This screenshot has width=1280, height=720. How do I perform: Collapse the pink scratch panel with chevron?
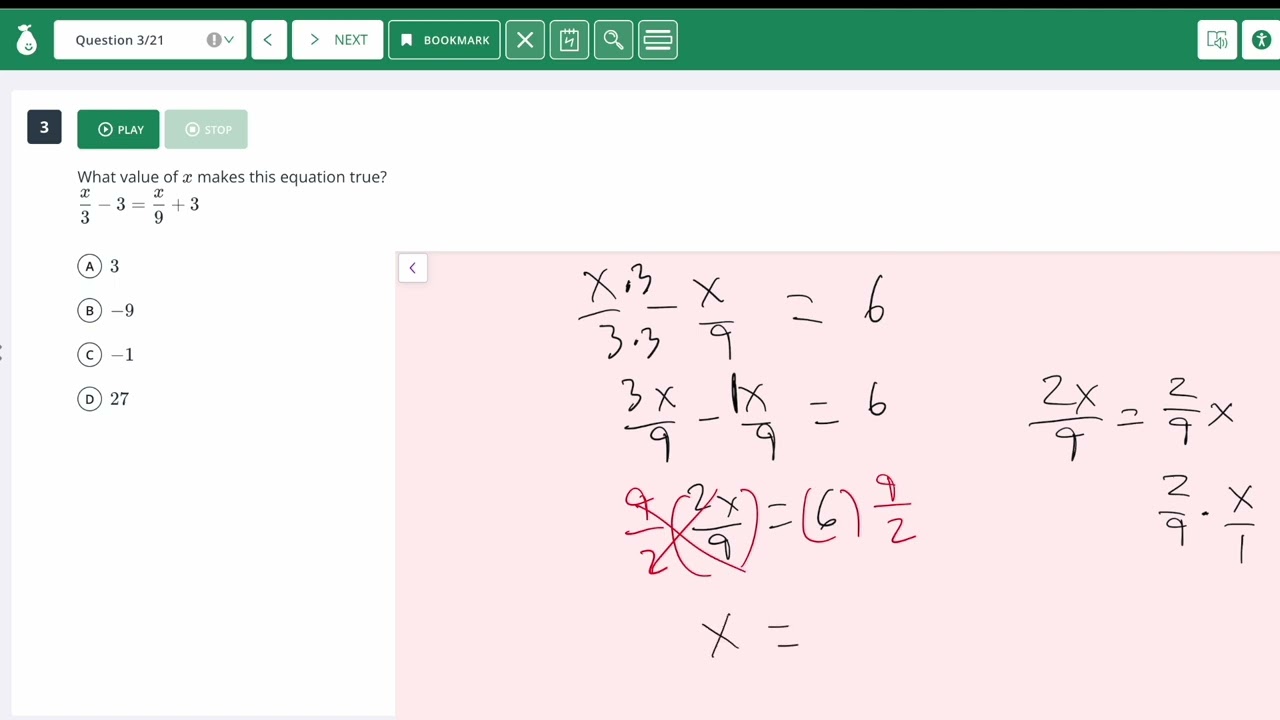point(412,268)
